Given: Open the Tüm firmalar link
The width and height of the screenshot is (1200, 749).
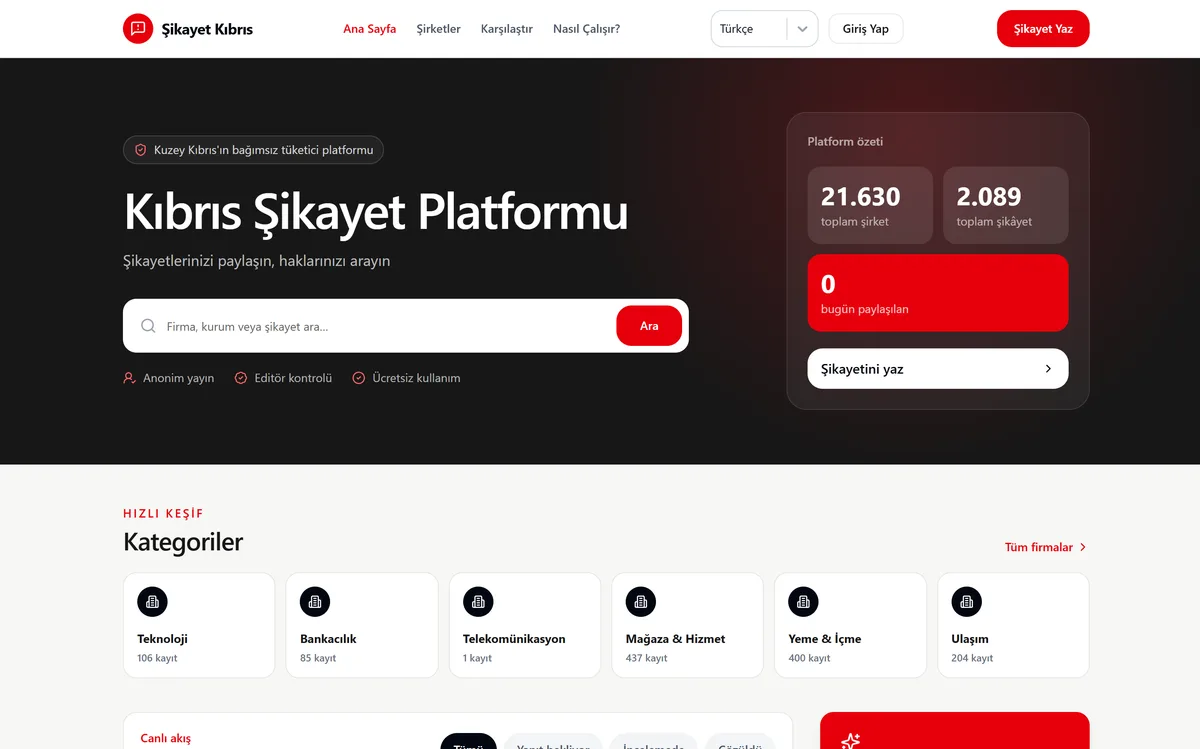Looking at the screenshot, I should click(1046, 547).
